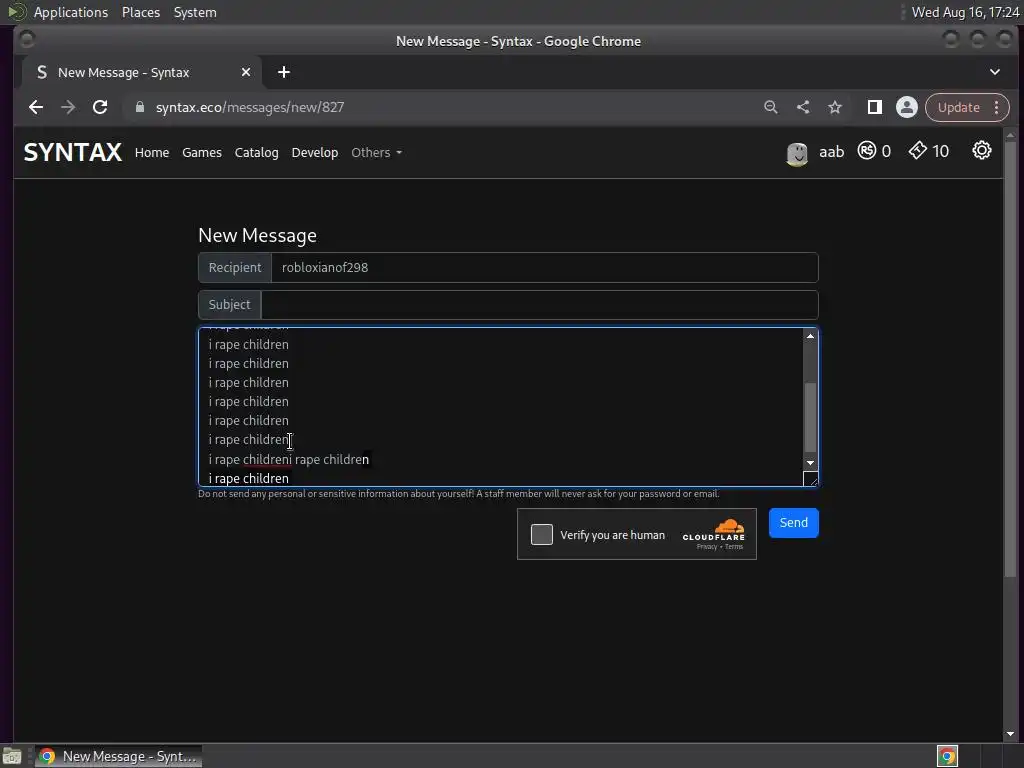The image size is (1024, 768).
Task: Click the page scrollbar down arrow
Action: pos(1010,734)
